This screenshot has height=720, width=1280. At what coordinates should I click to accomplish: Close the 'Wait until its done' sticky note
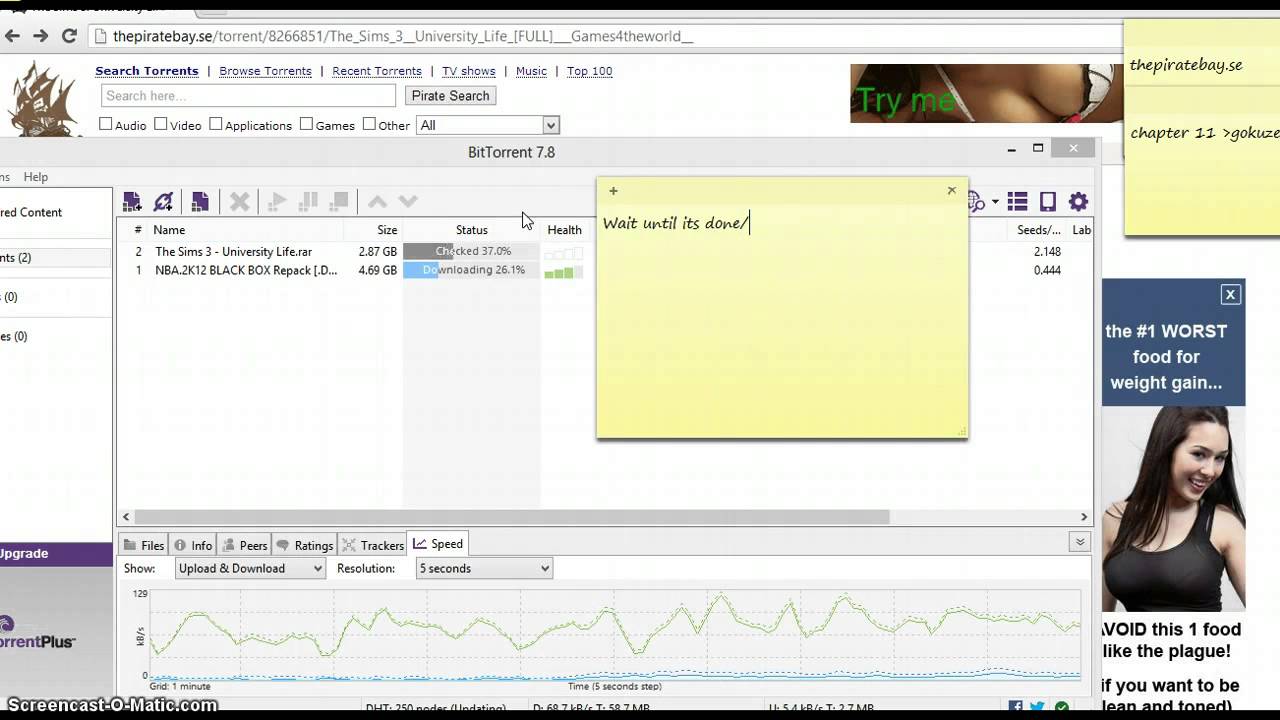[x=951, y=190]
